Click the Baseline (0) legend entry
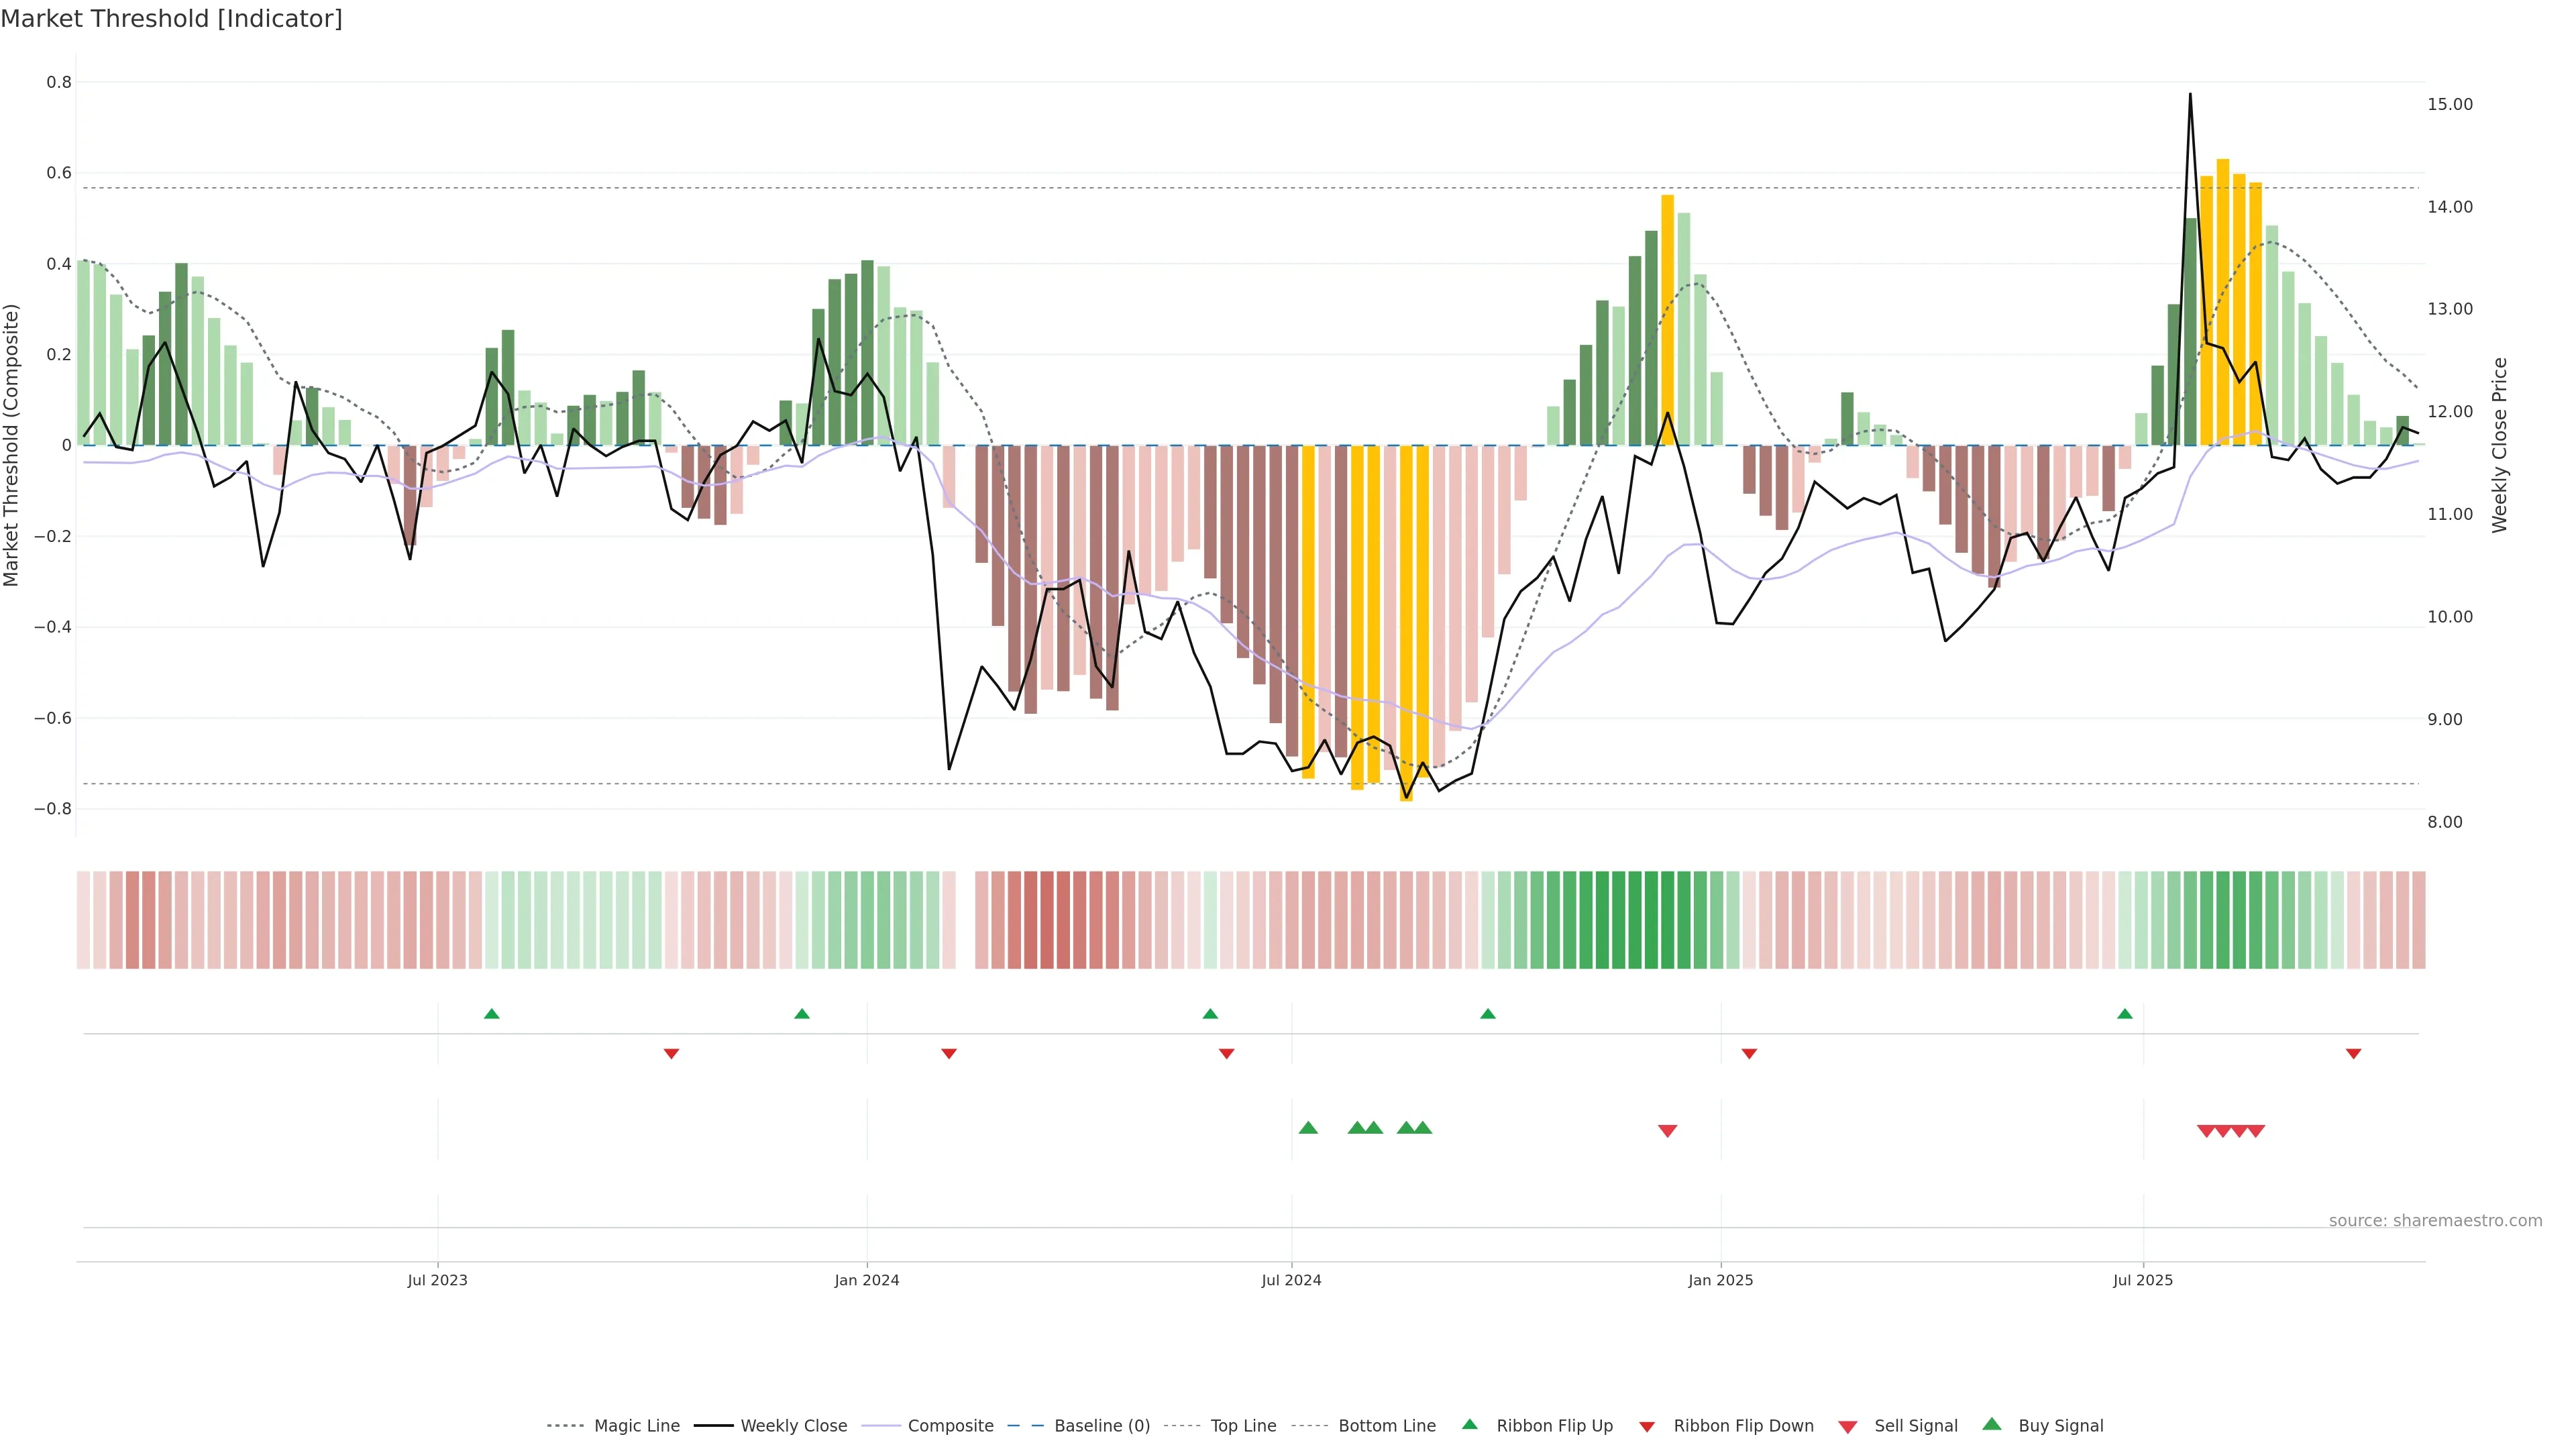Screen dimensions: 2576x1449 pyautogui.click(x=1102, y=1425)
